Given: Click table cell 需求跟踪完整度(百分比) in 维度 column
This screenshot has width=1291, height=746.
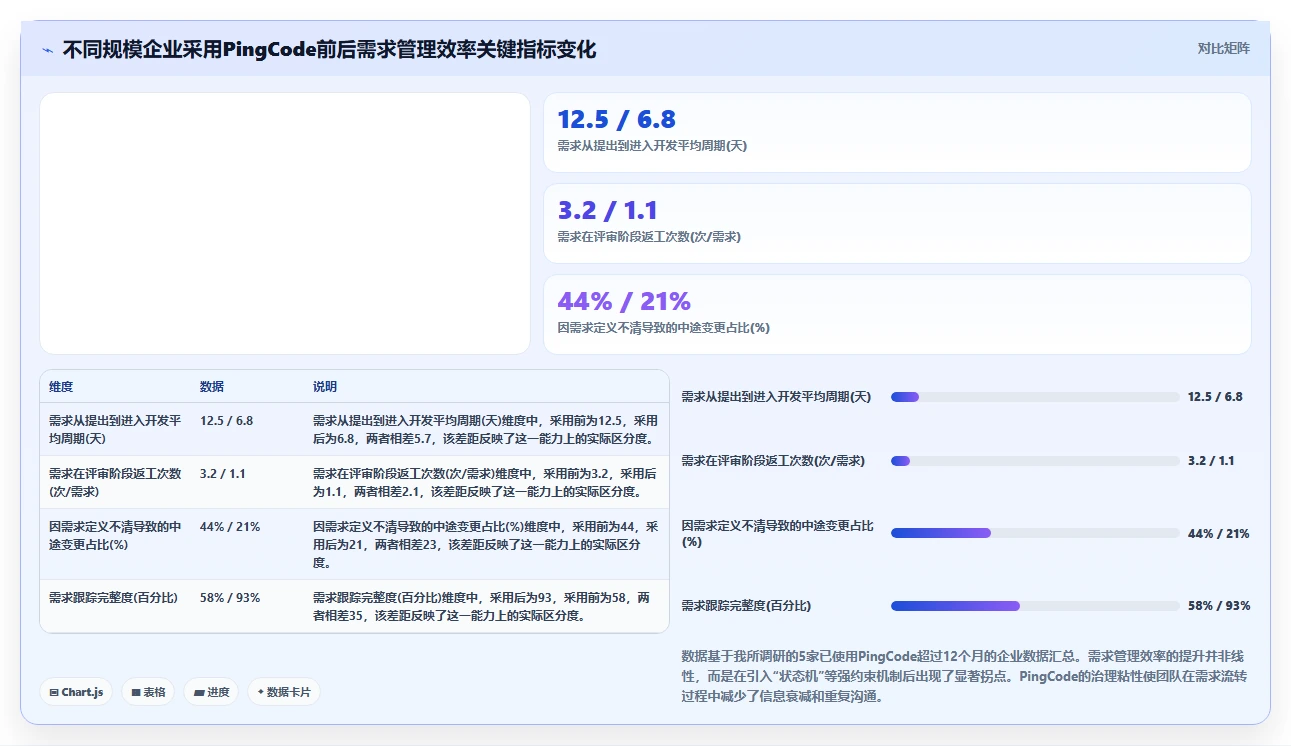Looking at the screenshot, I should point(113,598).
